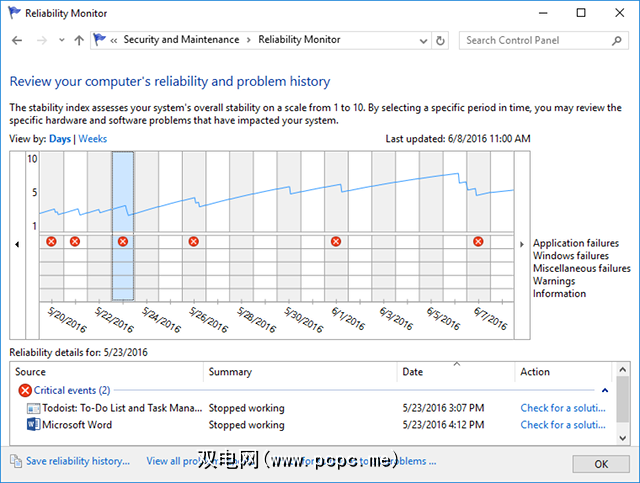Select the red error icon on 5/26/2016
Screen dimensions: 640x483
tap(194, 242)
